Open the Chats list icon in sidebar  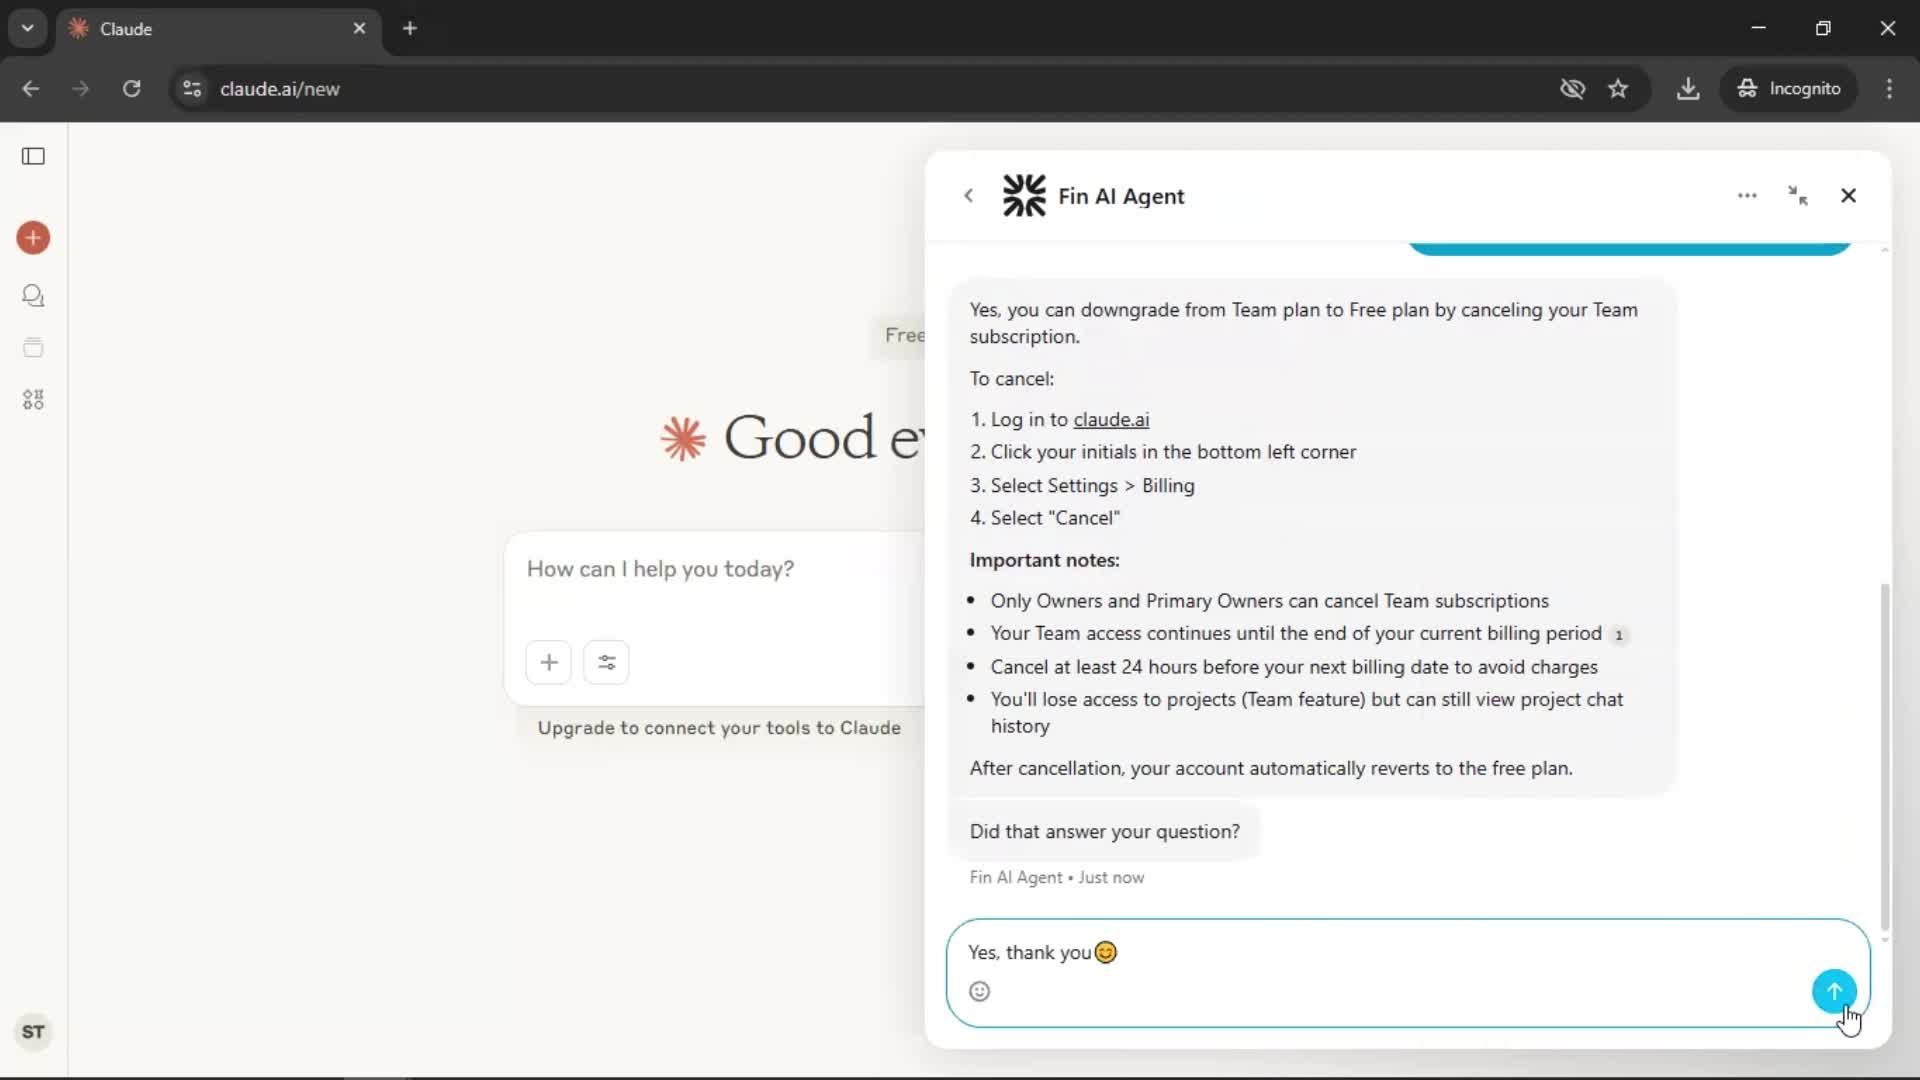pyautogui.click(x=33, y=296)
